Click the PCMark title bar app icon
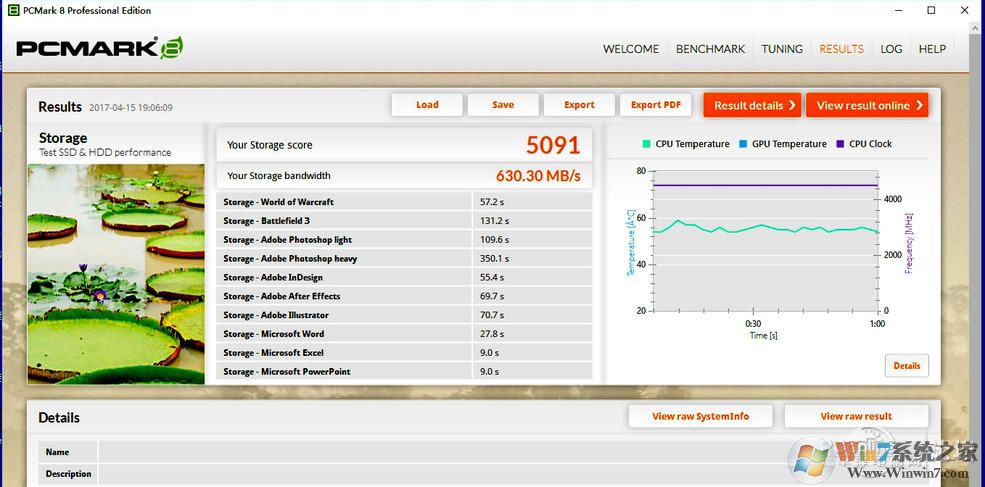Image resolution: width=985 pixels, height=487 pixels. pyautogui.click(x=12, y=11)
